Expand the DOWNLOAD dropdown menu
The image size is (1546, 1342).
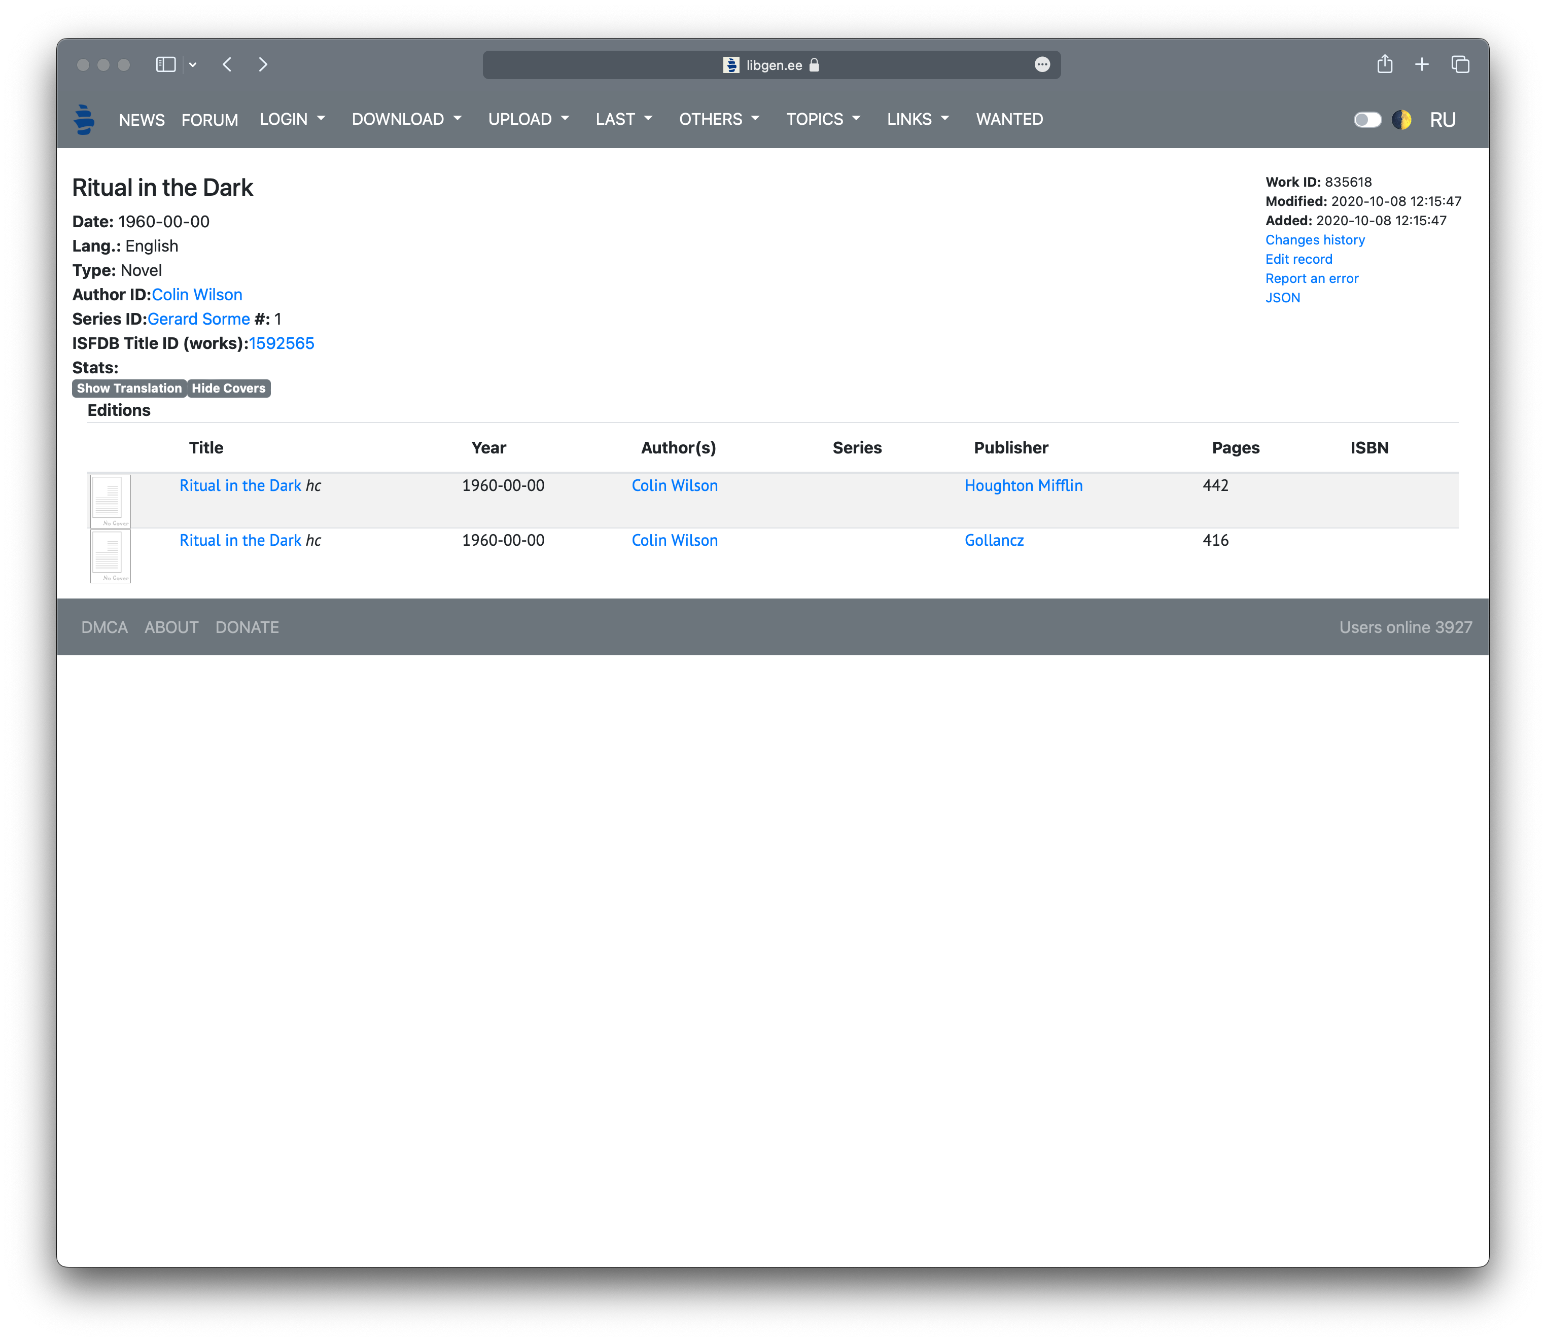(406, 119)
